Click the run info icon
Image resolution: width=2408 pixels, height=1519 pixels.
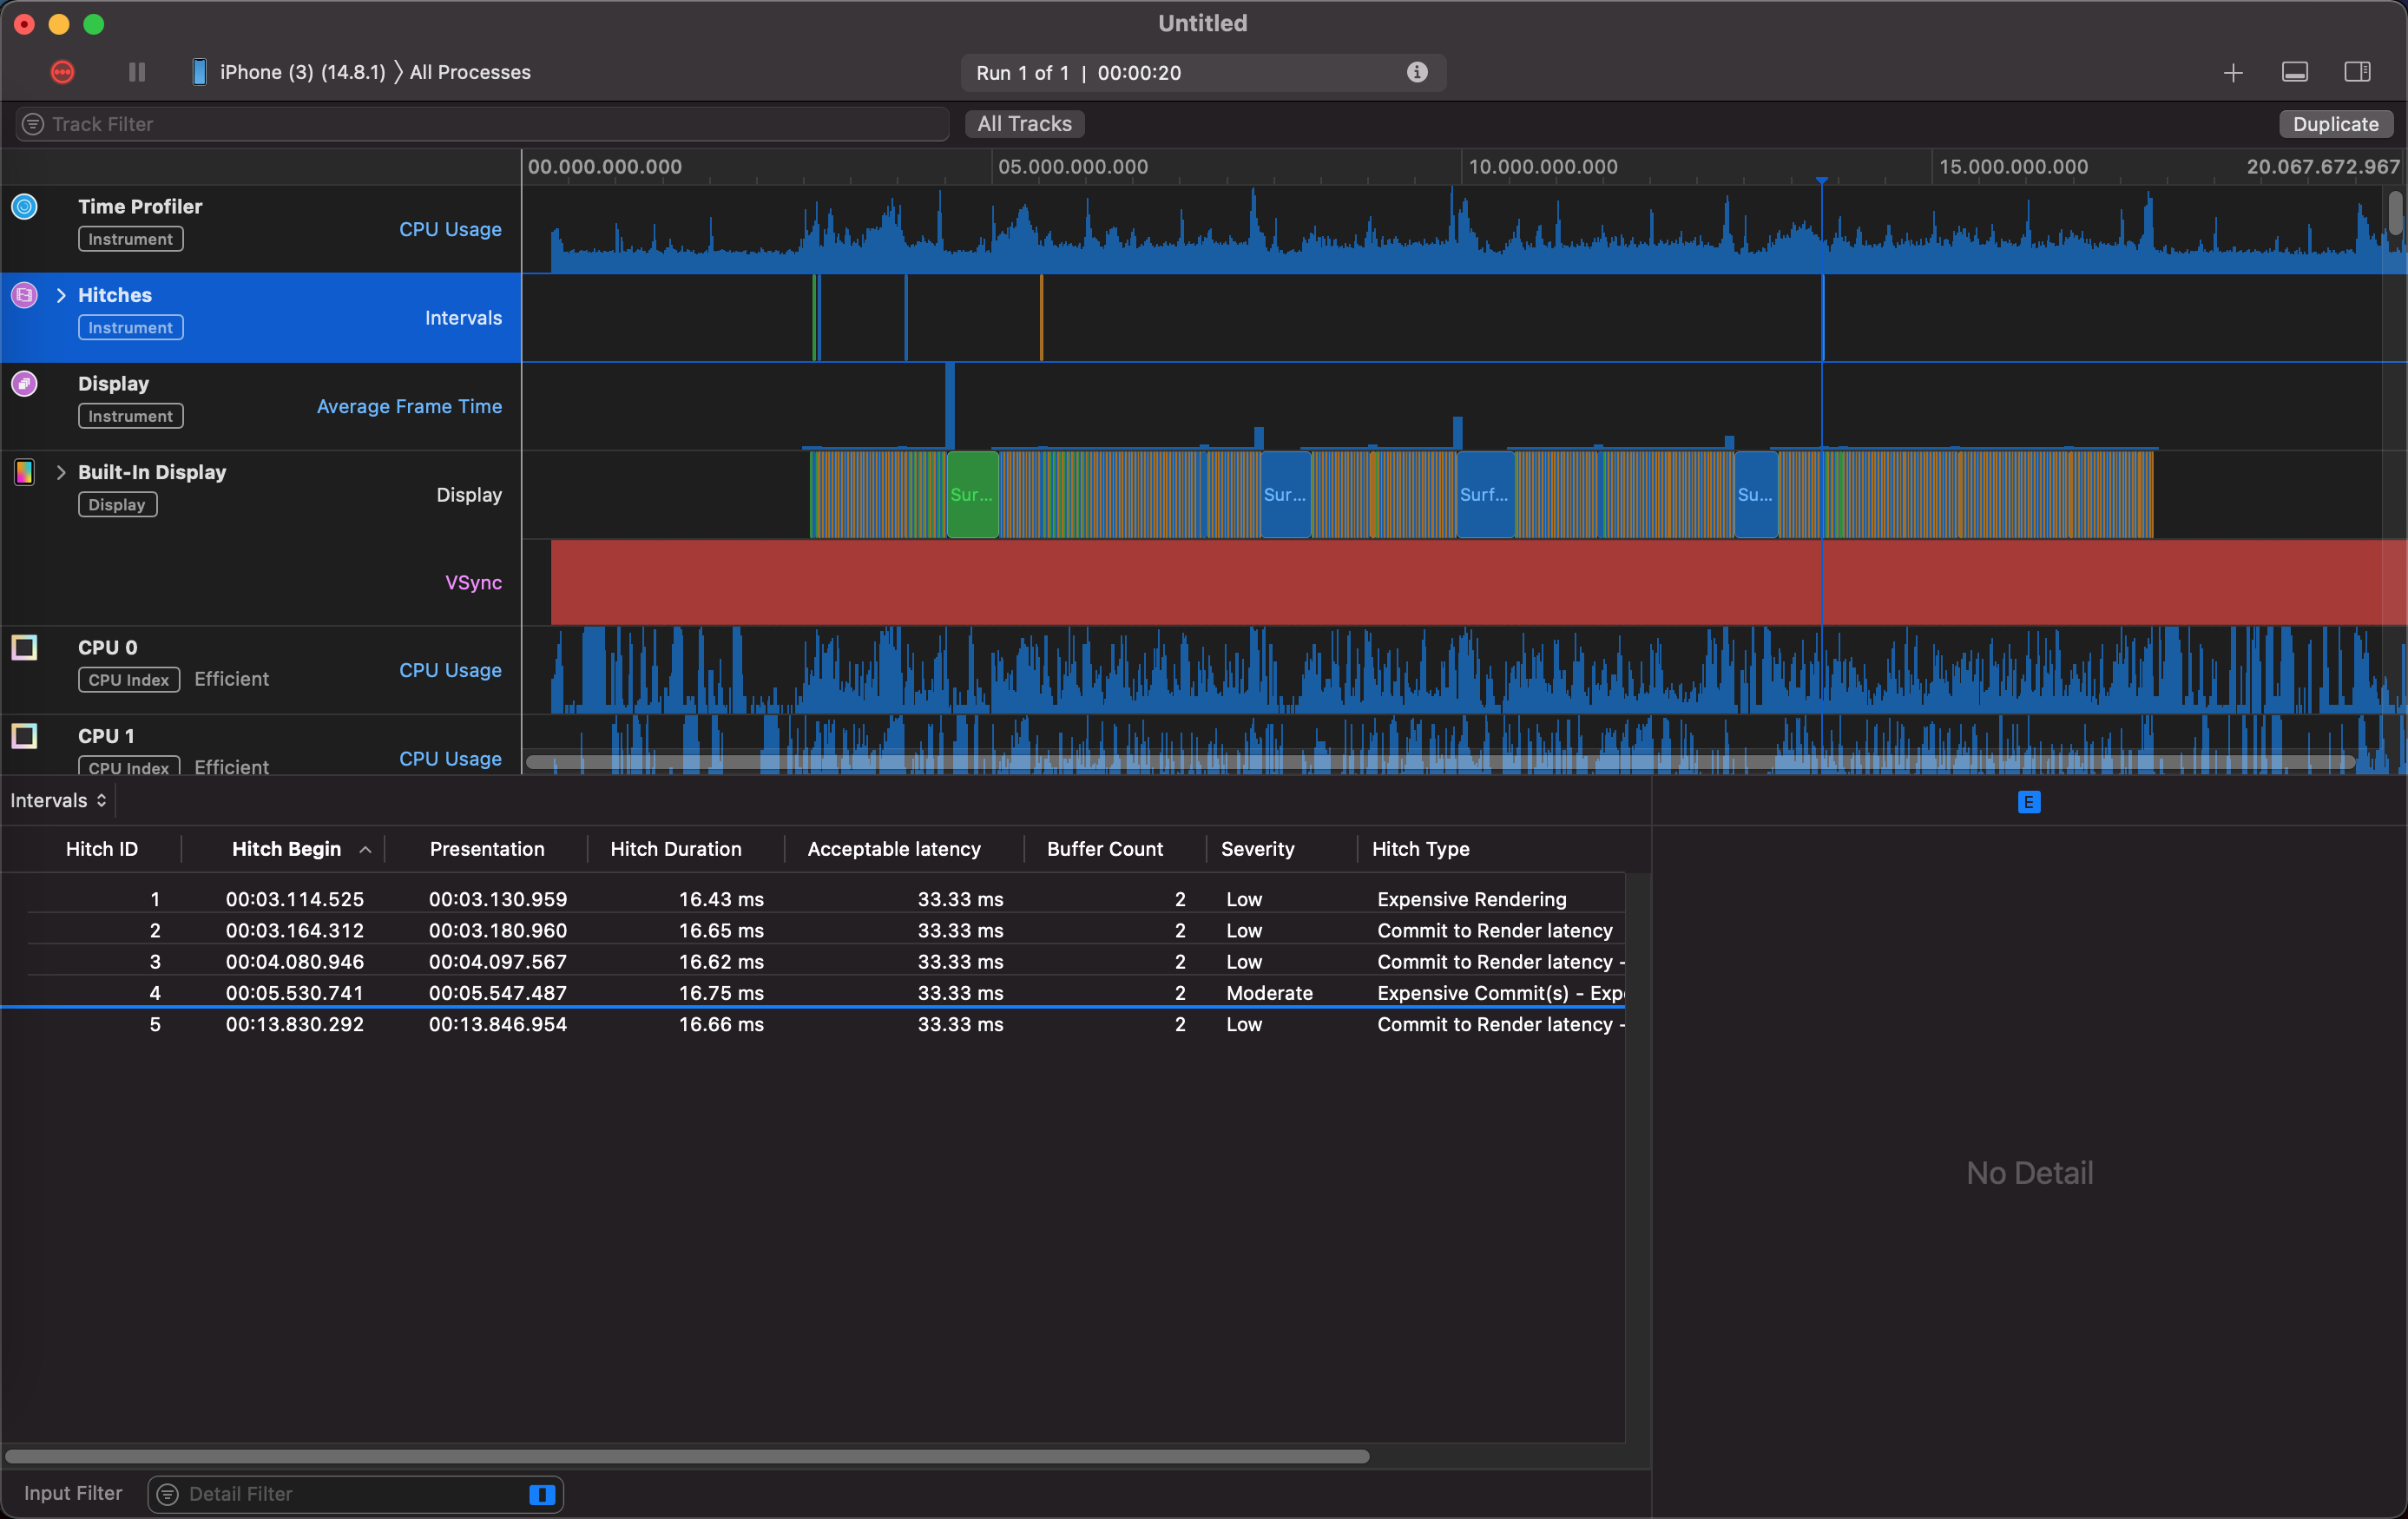point(1416,72)
